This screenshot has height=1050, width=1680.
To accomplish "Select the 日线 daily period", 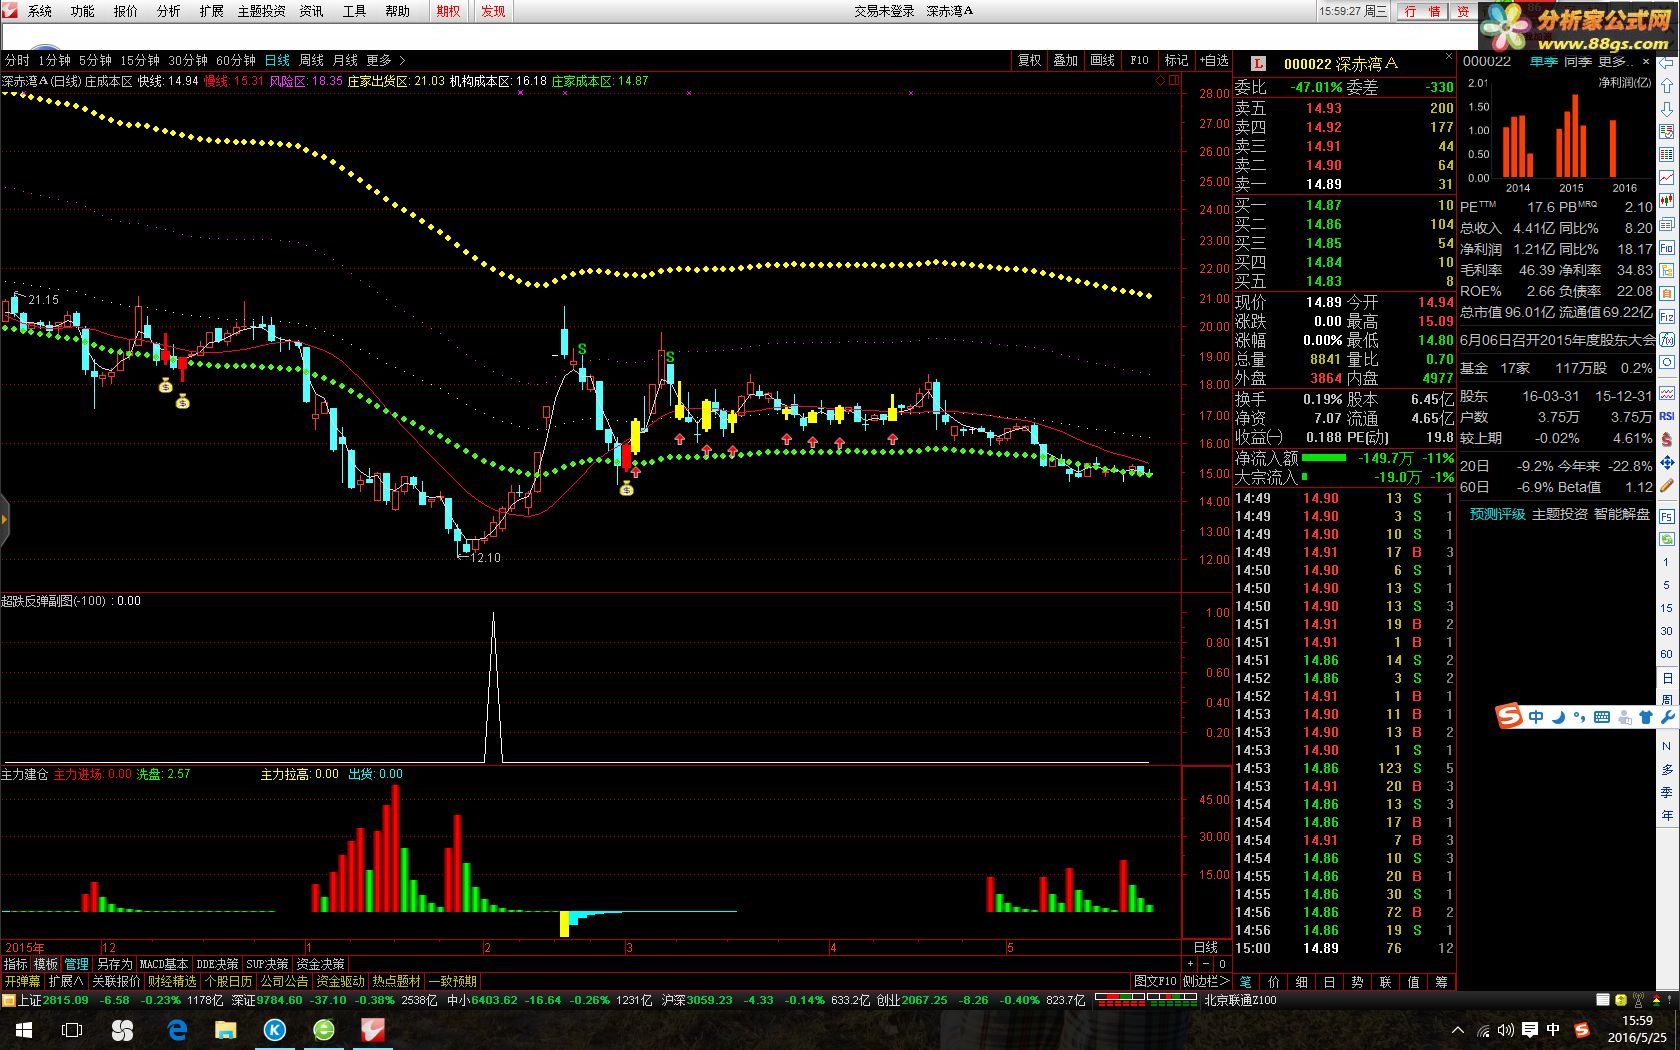I will (x=277, y=61).
